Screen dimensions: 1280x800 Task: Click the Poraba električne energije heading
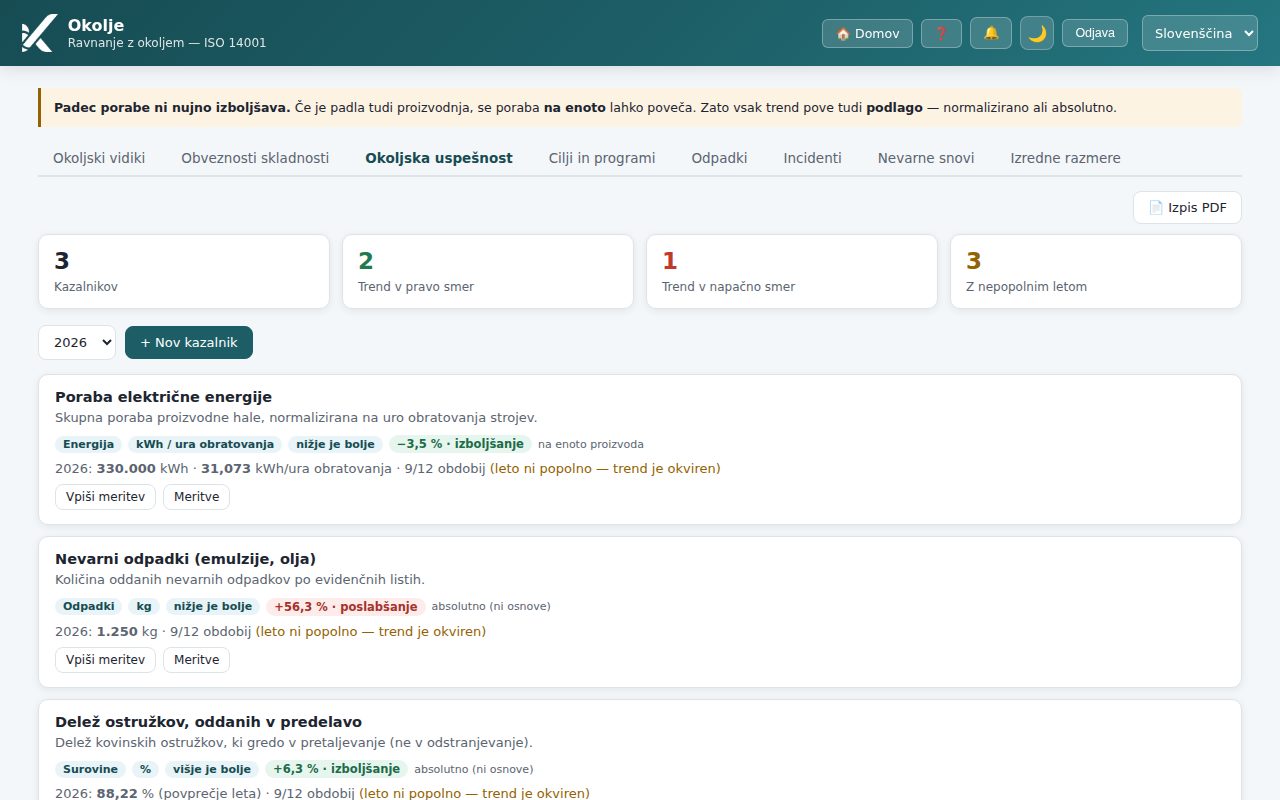[x=163, y=397]
